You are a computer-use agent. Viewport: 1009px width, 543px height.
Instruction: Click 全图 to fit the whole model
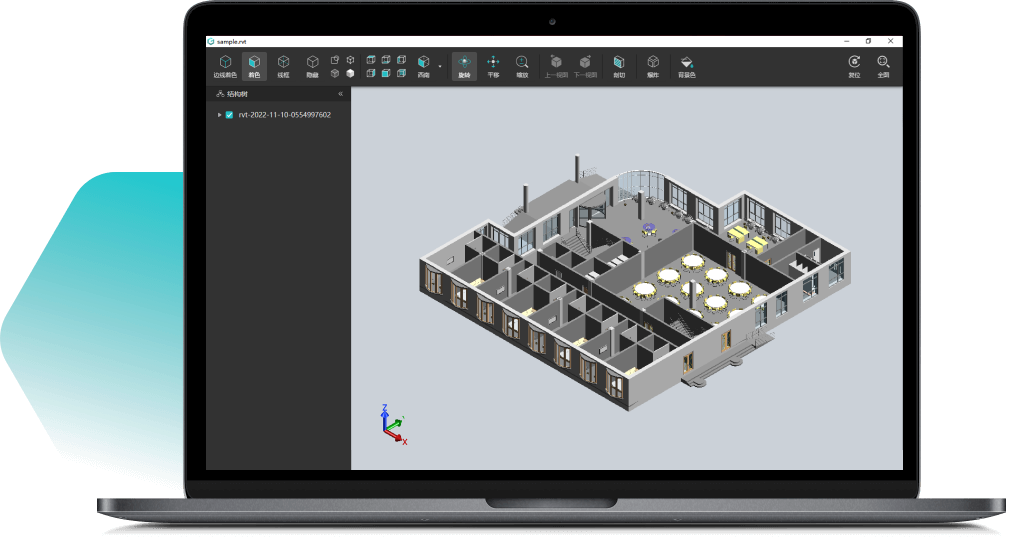(x=883, y=66)
